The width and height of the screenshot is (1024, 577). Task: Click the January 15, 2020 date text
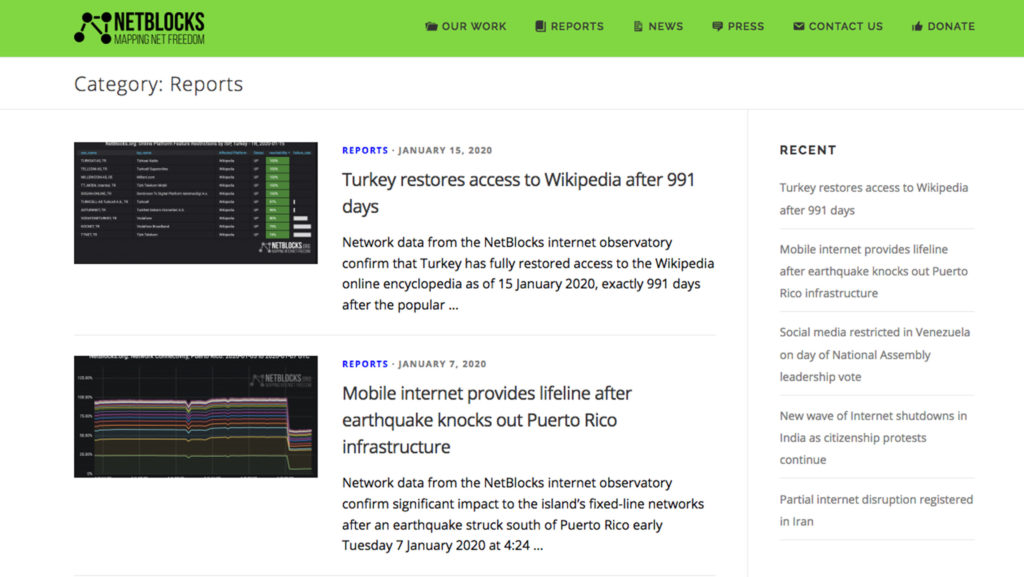click(x=445, y=150)
